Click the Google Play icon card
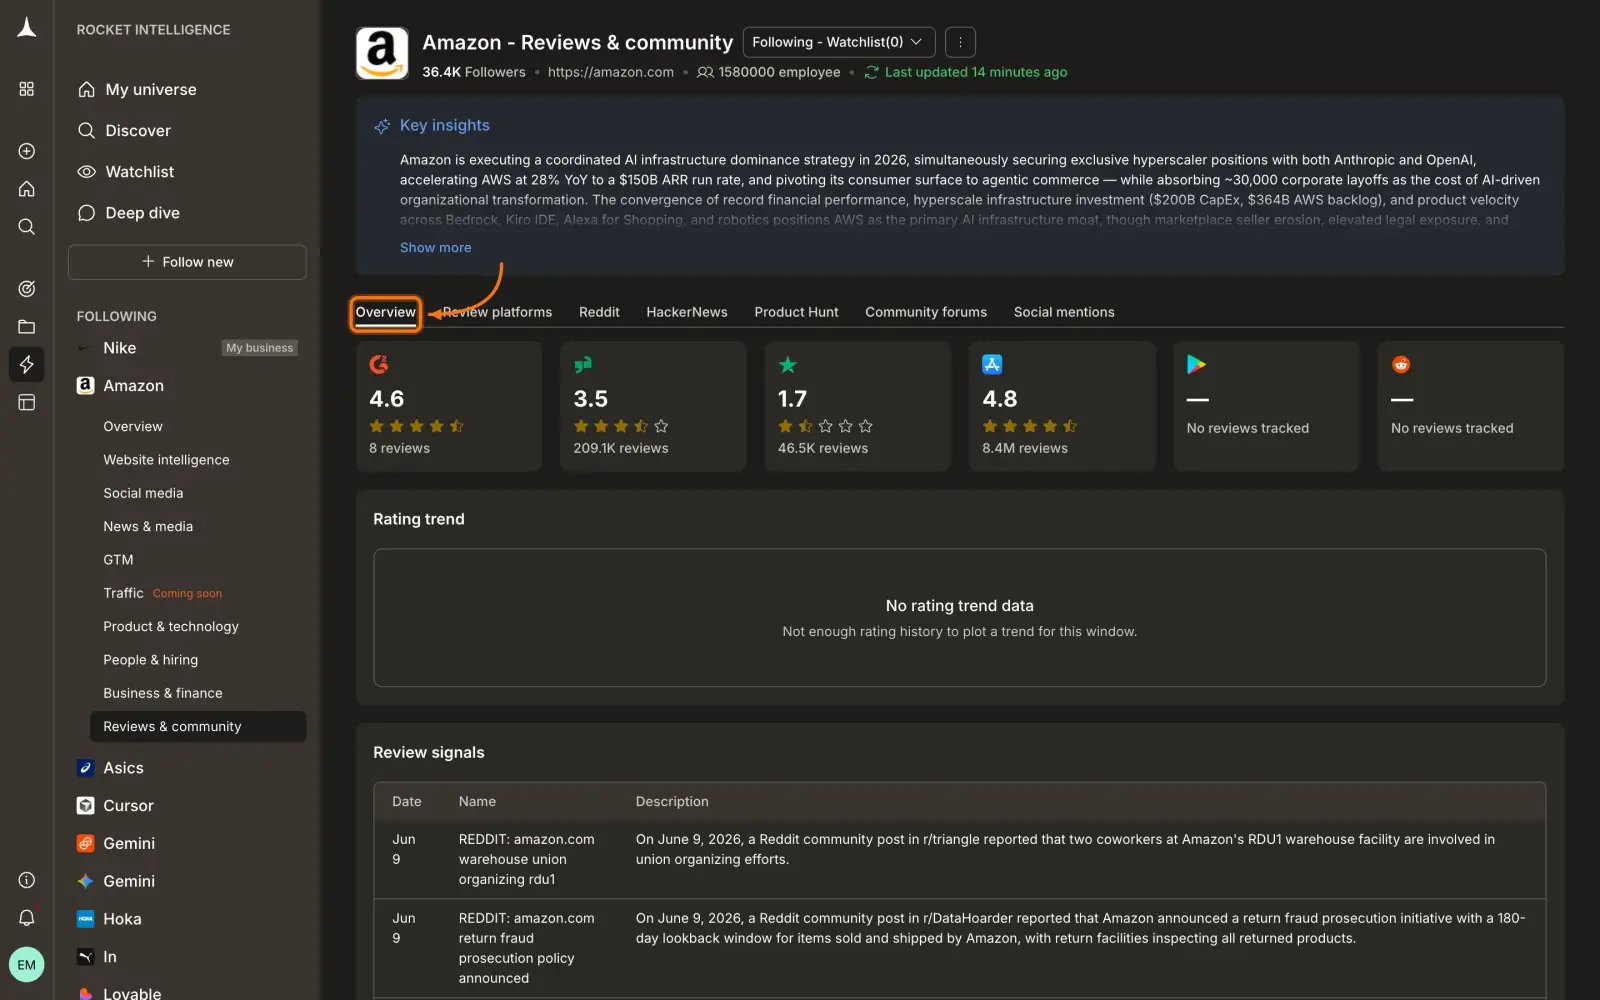Viewport: 1600px width, 1000px height. 1196,365
